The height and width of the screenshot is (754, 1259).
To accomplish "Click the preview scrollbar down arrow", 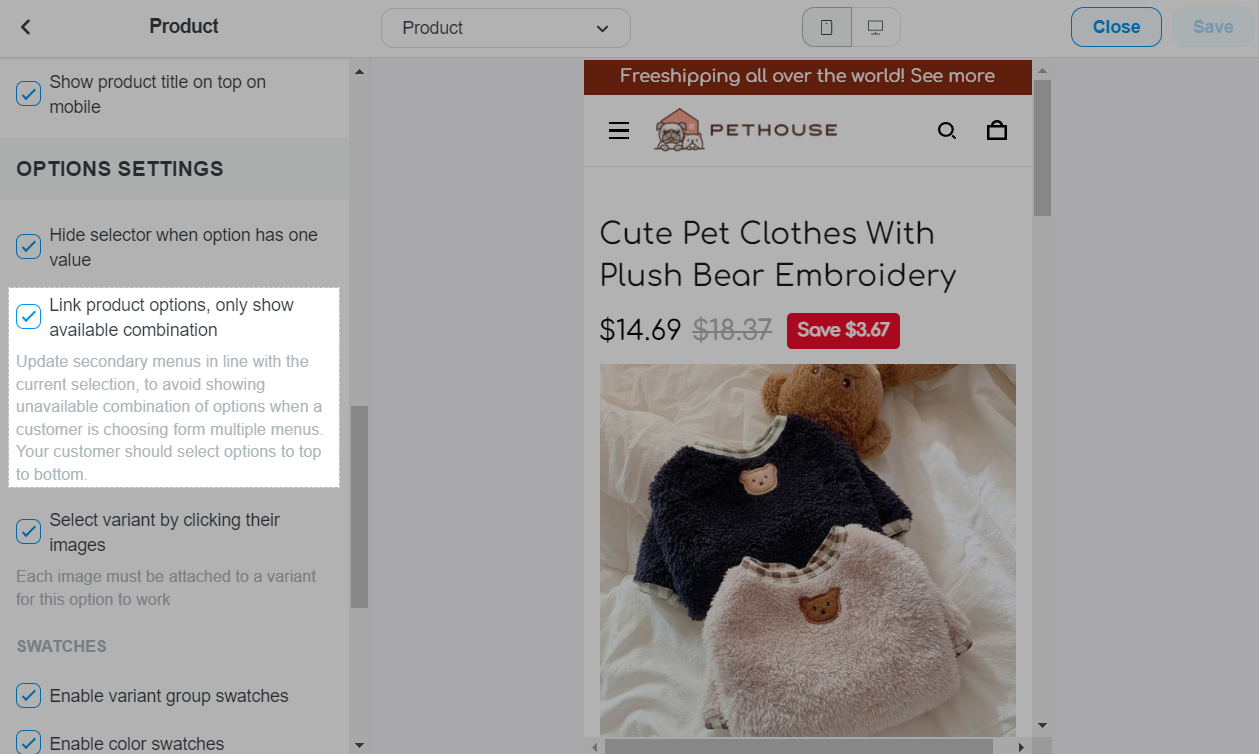I will (1042, 725).
